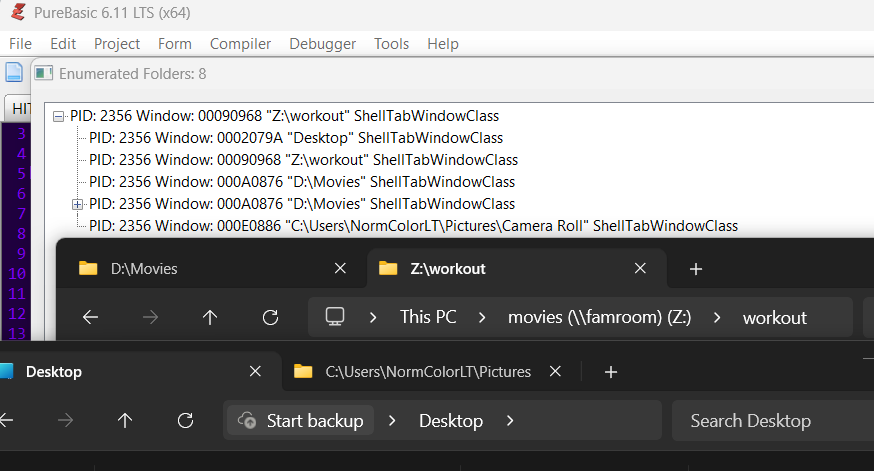Click the movies (\\famroom) (Z:) breadcrumb
The image size is (874, 471).
pos(599,317)
